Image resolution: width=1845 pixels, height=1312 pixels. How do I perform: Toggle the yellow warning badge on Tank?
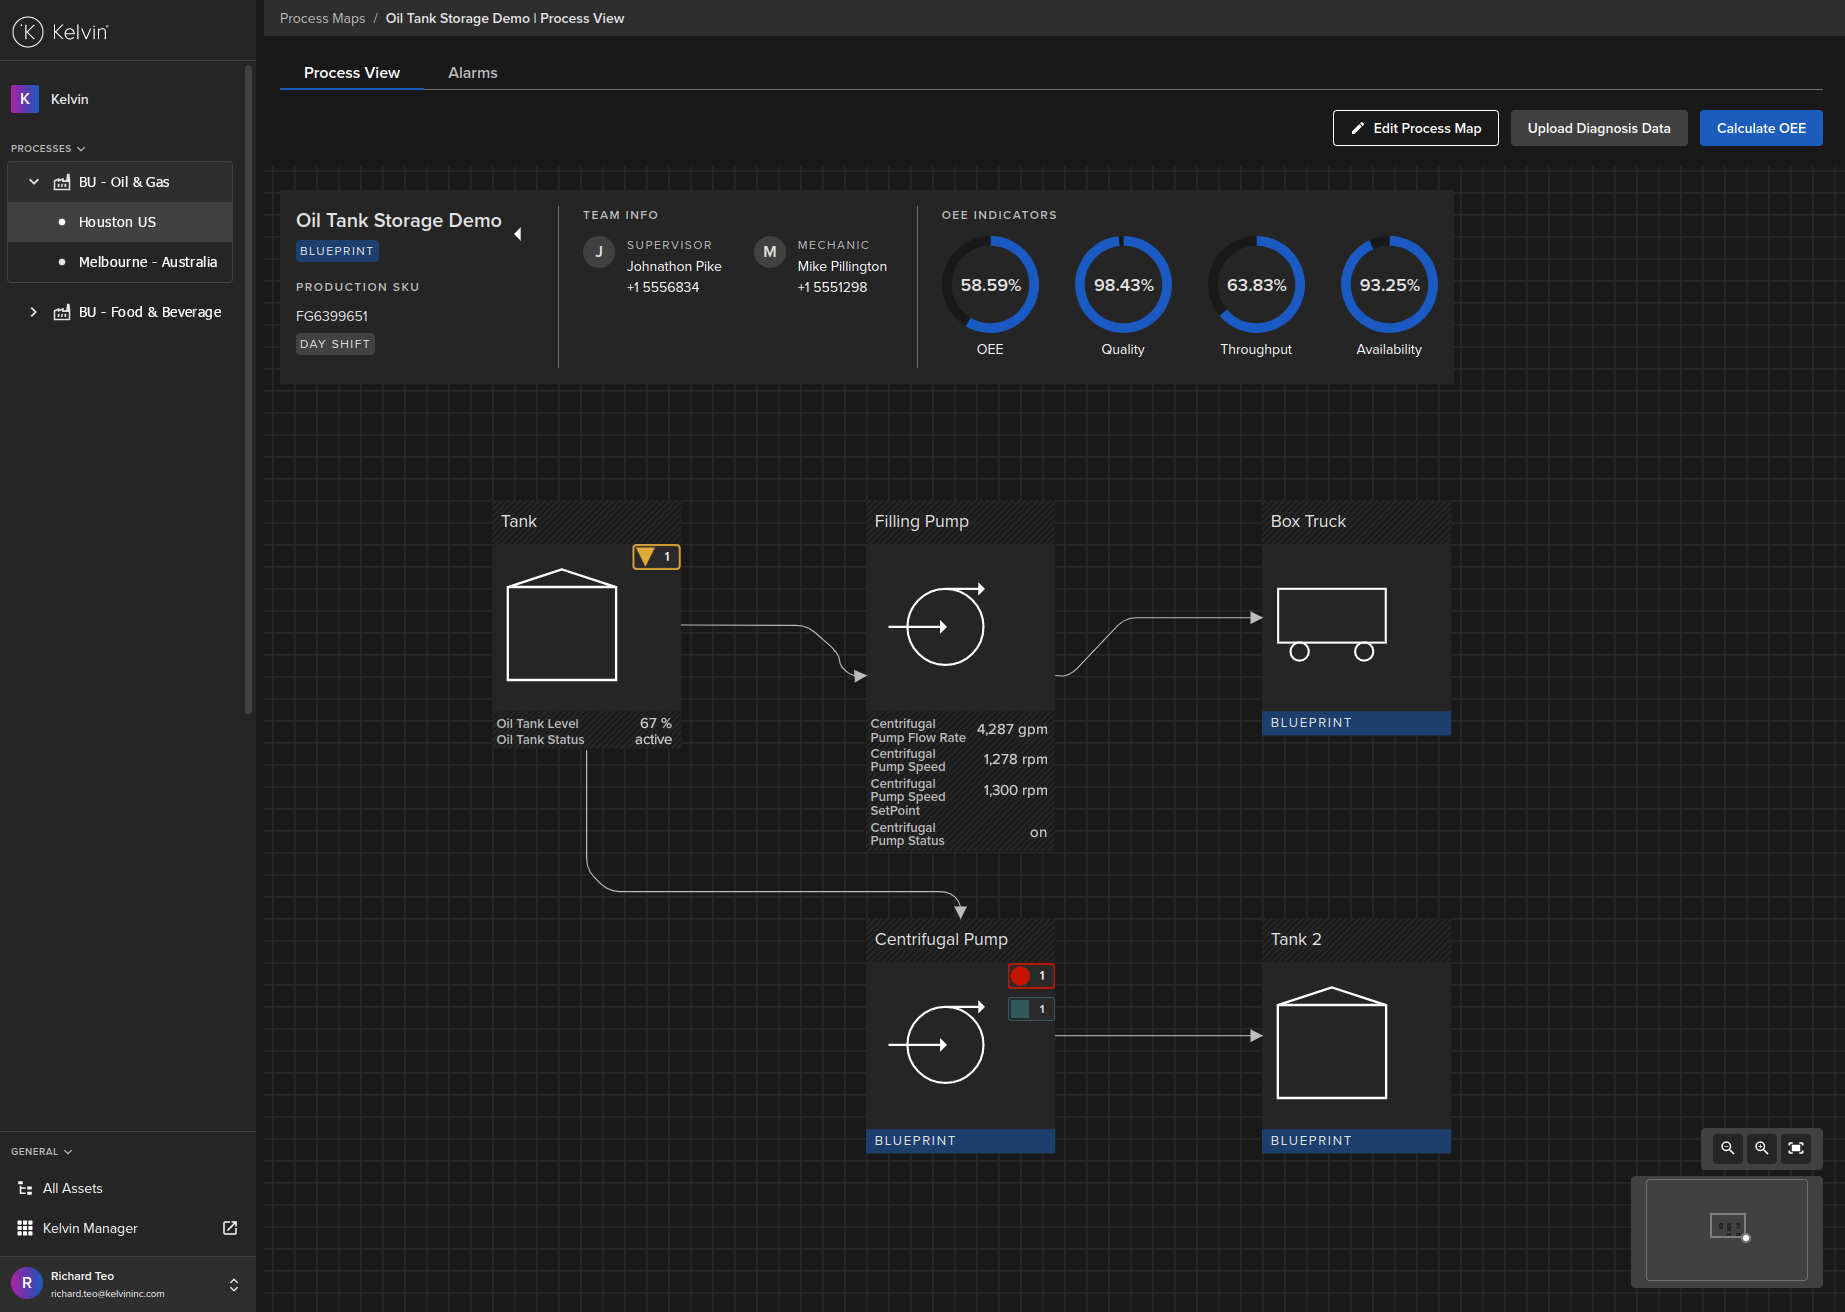point(656,556)
